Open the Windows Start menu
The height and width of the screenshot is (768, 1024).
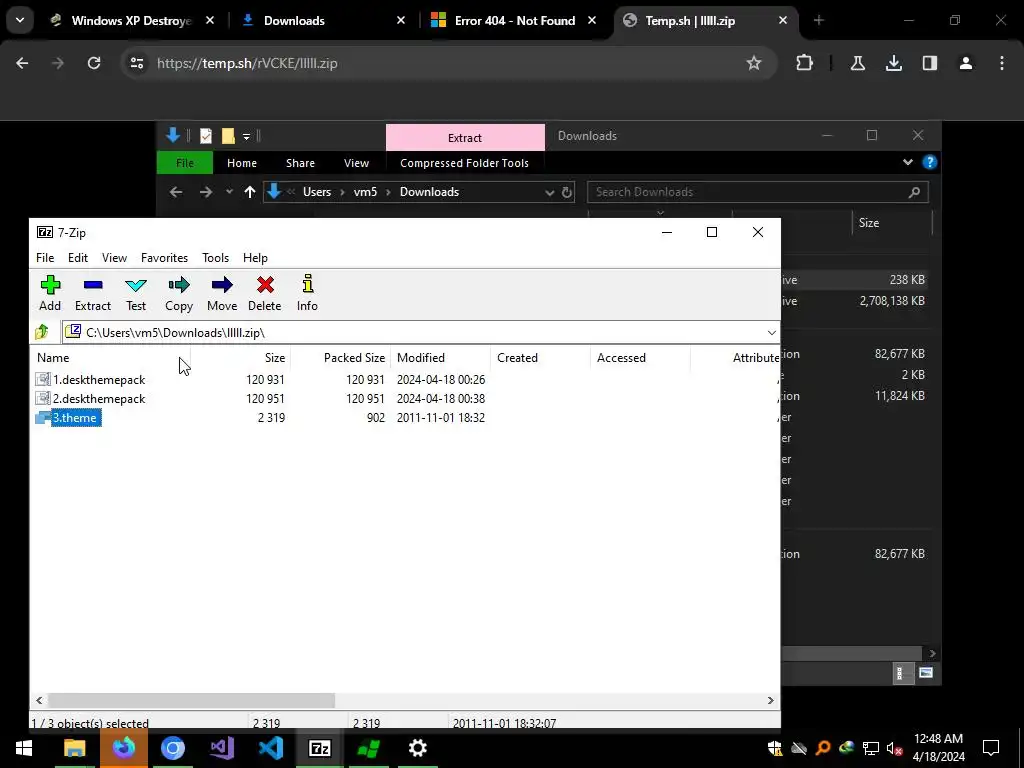tap(24, 748)
